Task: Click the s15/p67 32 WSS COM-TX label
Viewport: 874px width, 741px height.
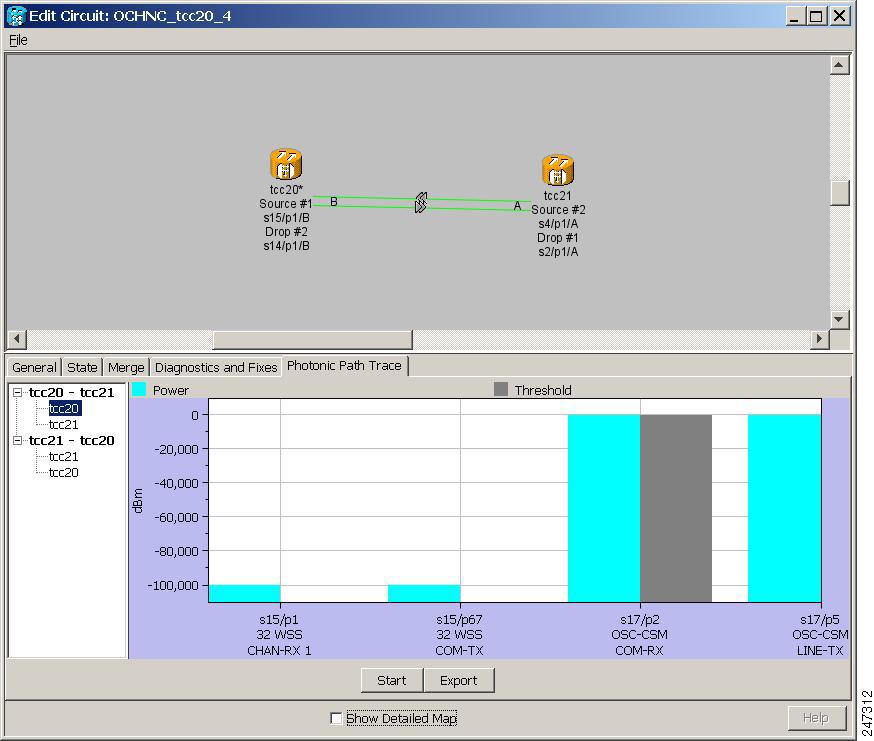Action: pos(459,635)
